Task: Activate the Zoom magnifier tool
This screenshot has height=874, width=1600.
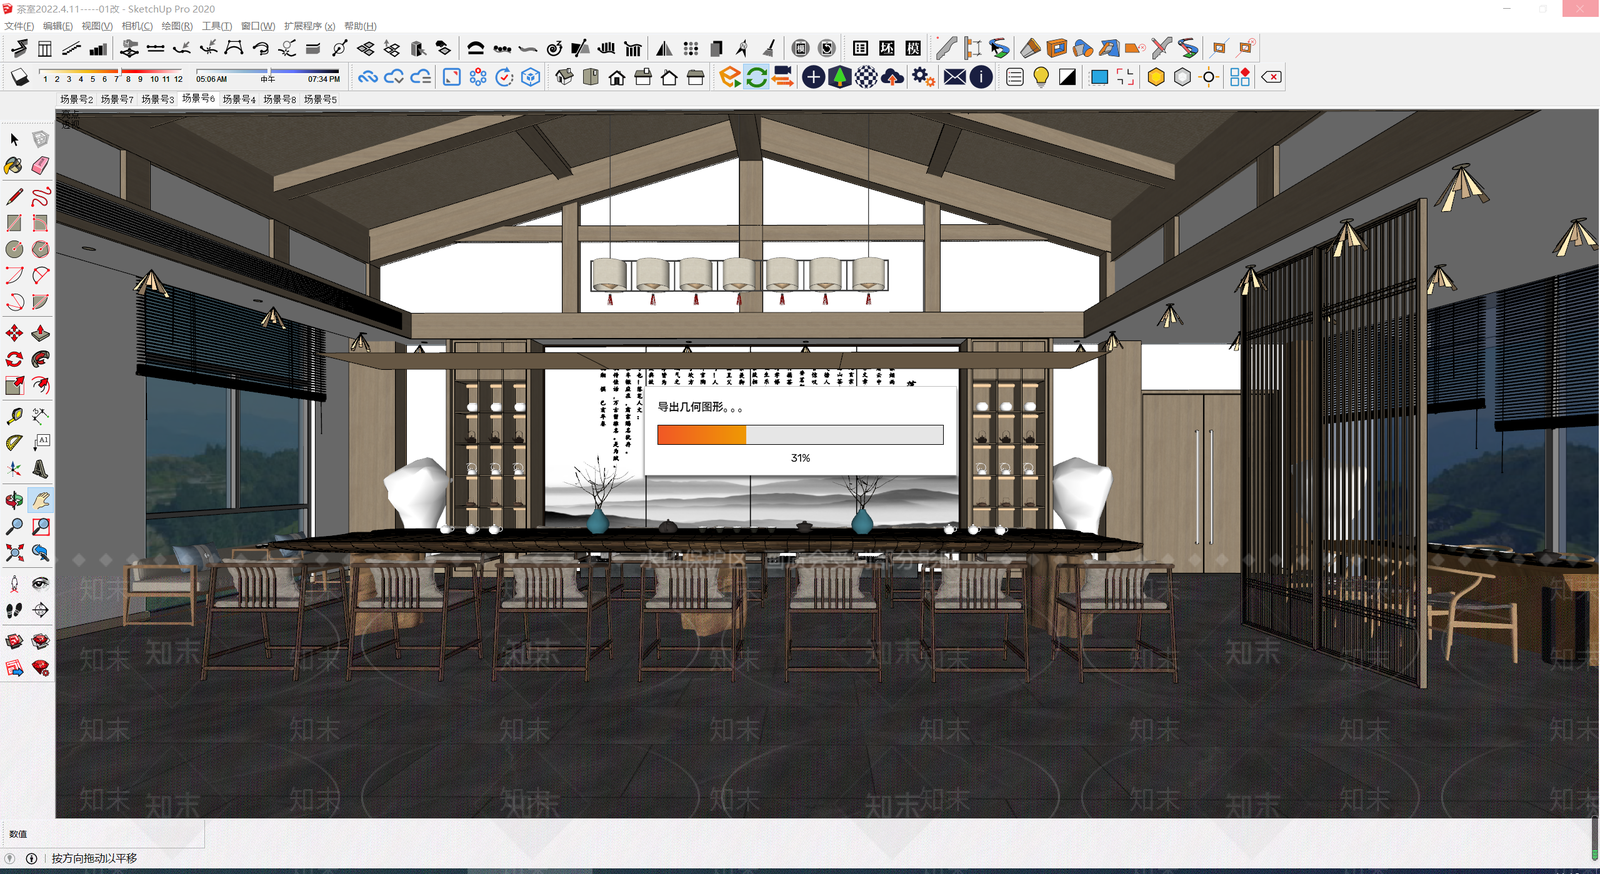Action: pyautogui.click(x=14, y=526)
